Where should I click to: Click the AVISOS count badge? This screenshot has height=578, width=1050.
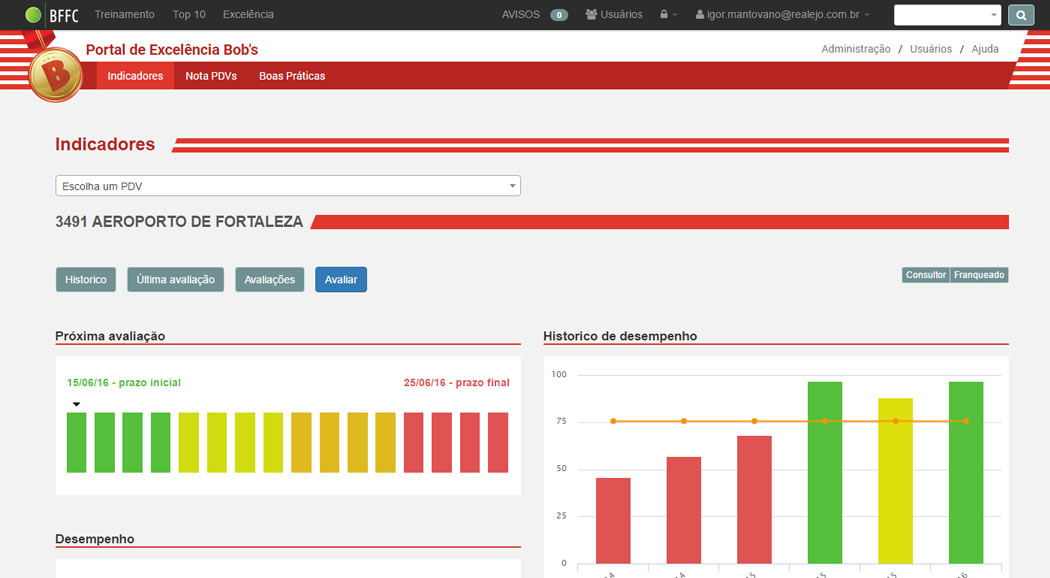tap(558, 15)
